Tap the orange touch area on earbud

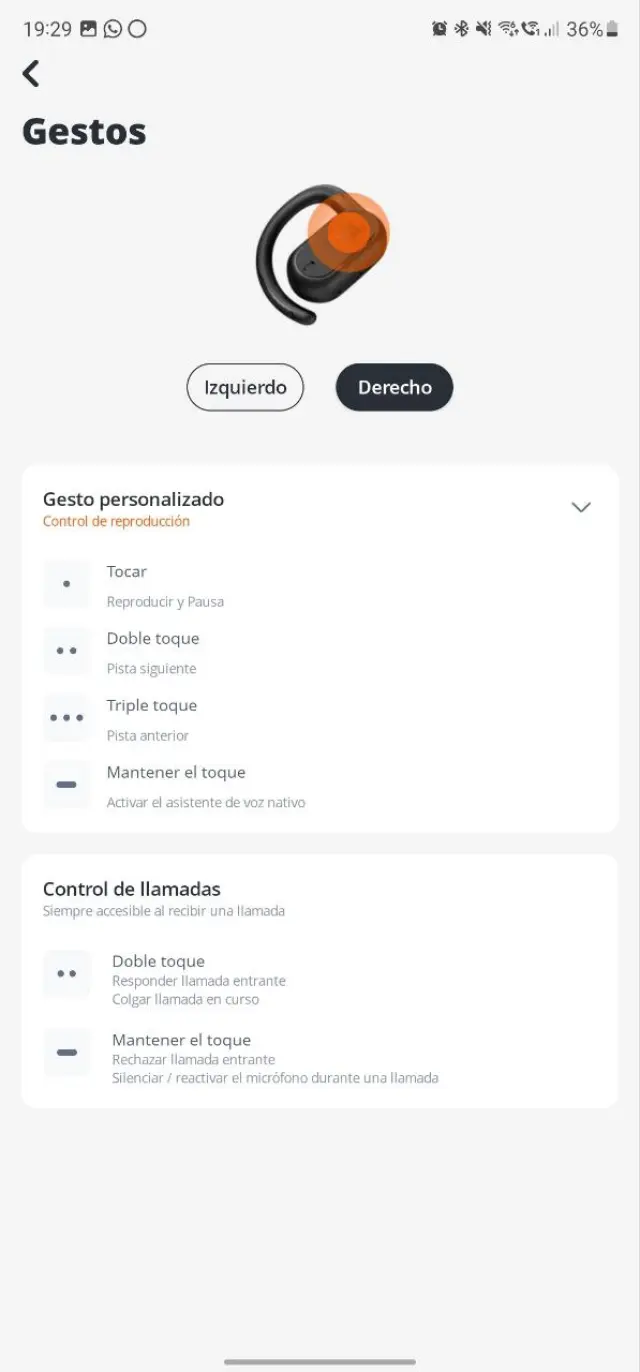pyautogui.click(x=347, y=232)
